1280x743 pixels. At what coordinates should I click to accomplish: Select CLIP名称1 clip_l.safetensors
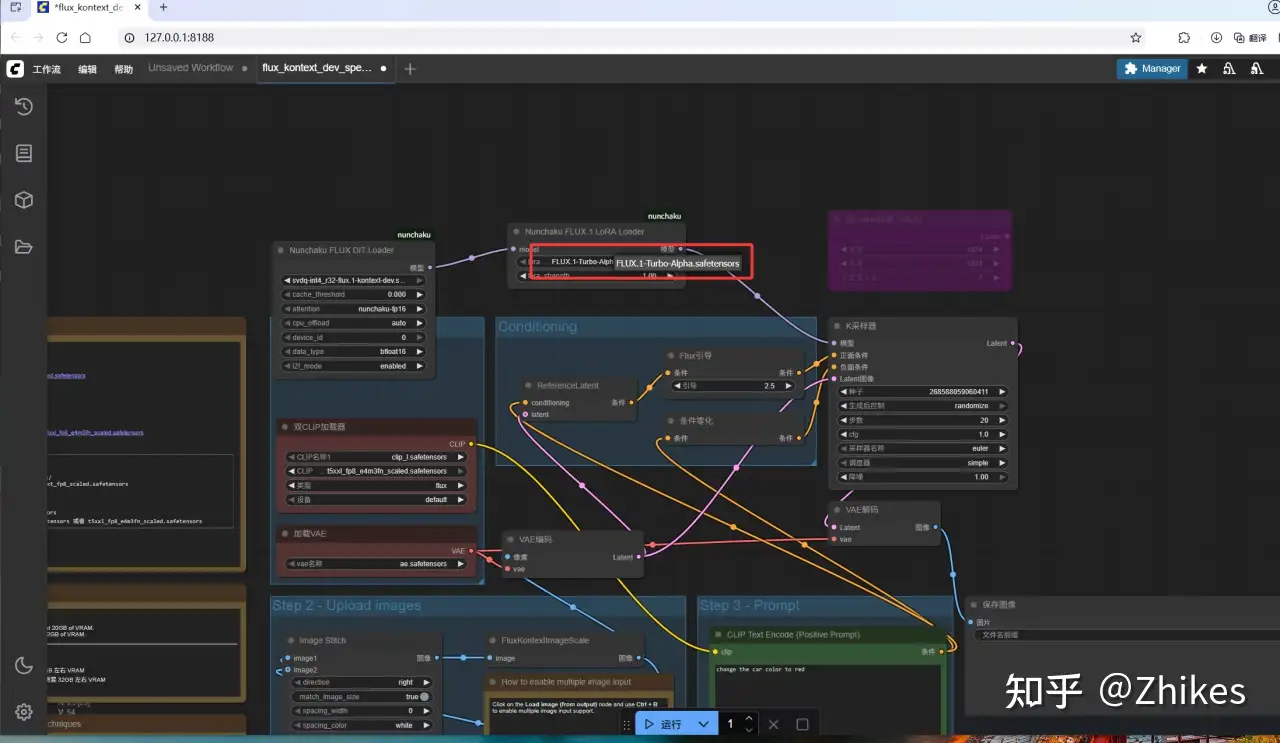377,457
